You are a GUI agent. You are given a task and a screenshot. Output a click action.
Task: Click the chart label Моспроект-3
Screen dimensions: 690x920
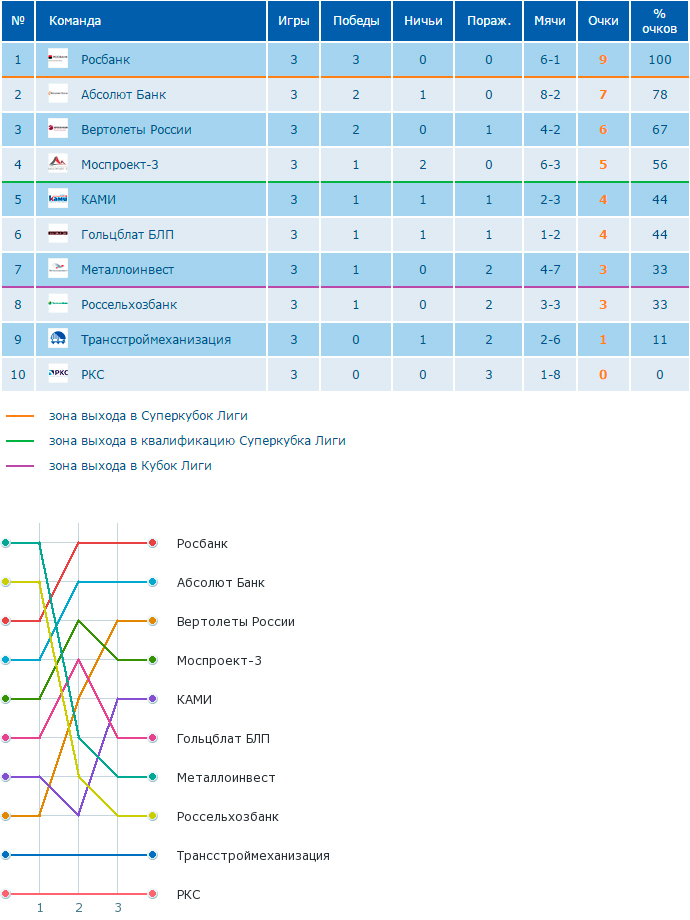pos(219,661)
